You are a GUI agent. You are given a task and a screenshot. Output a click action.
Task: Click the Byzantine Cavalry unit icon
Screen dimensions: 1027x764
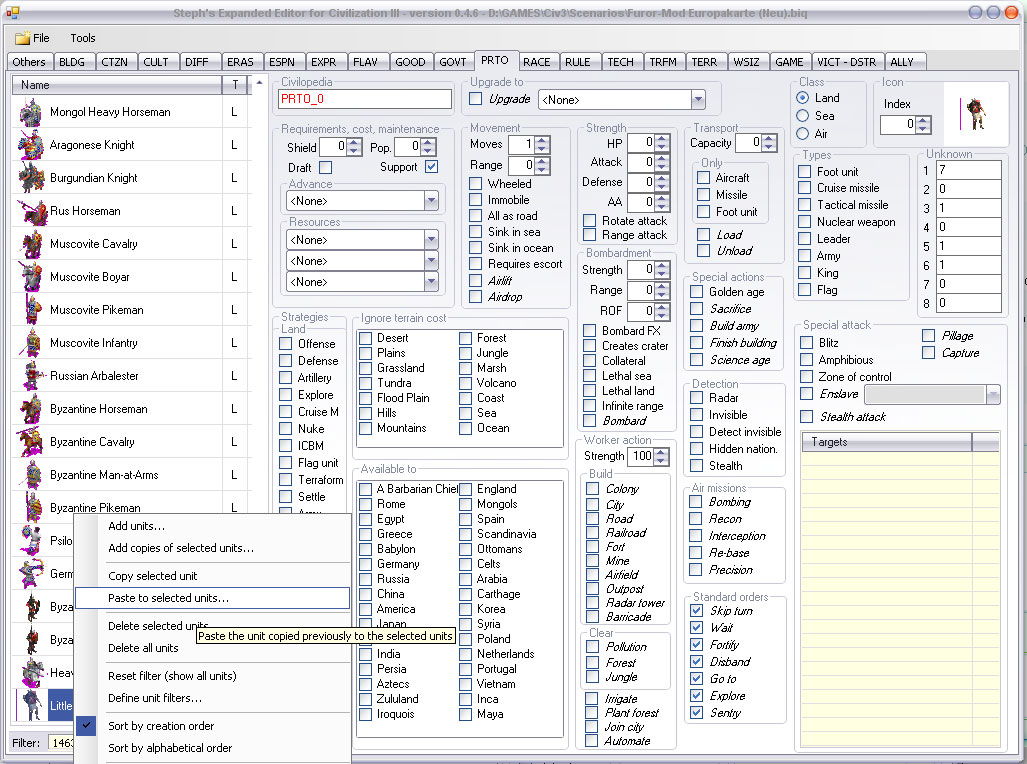coord(29,442)
